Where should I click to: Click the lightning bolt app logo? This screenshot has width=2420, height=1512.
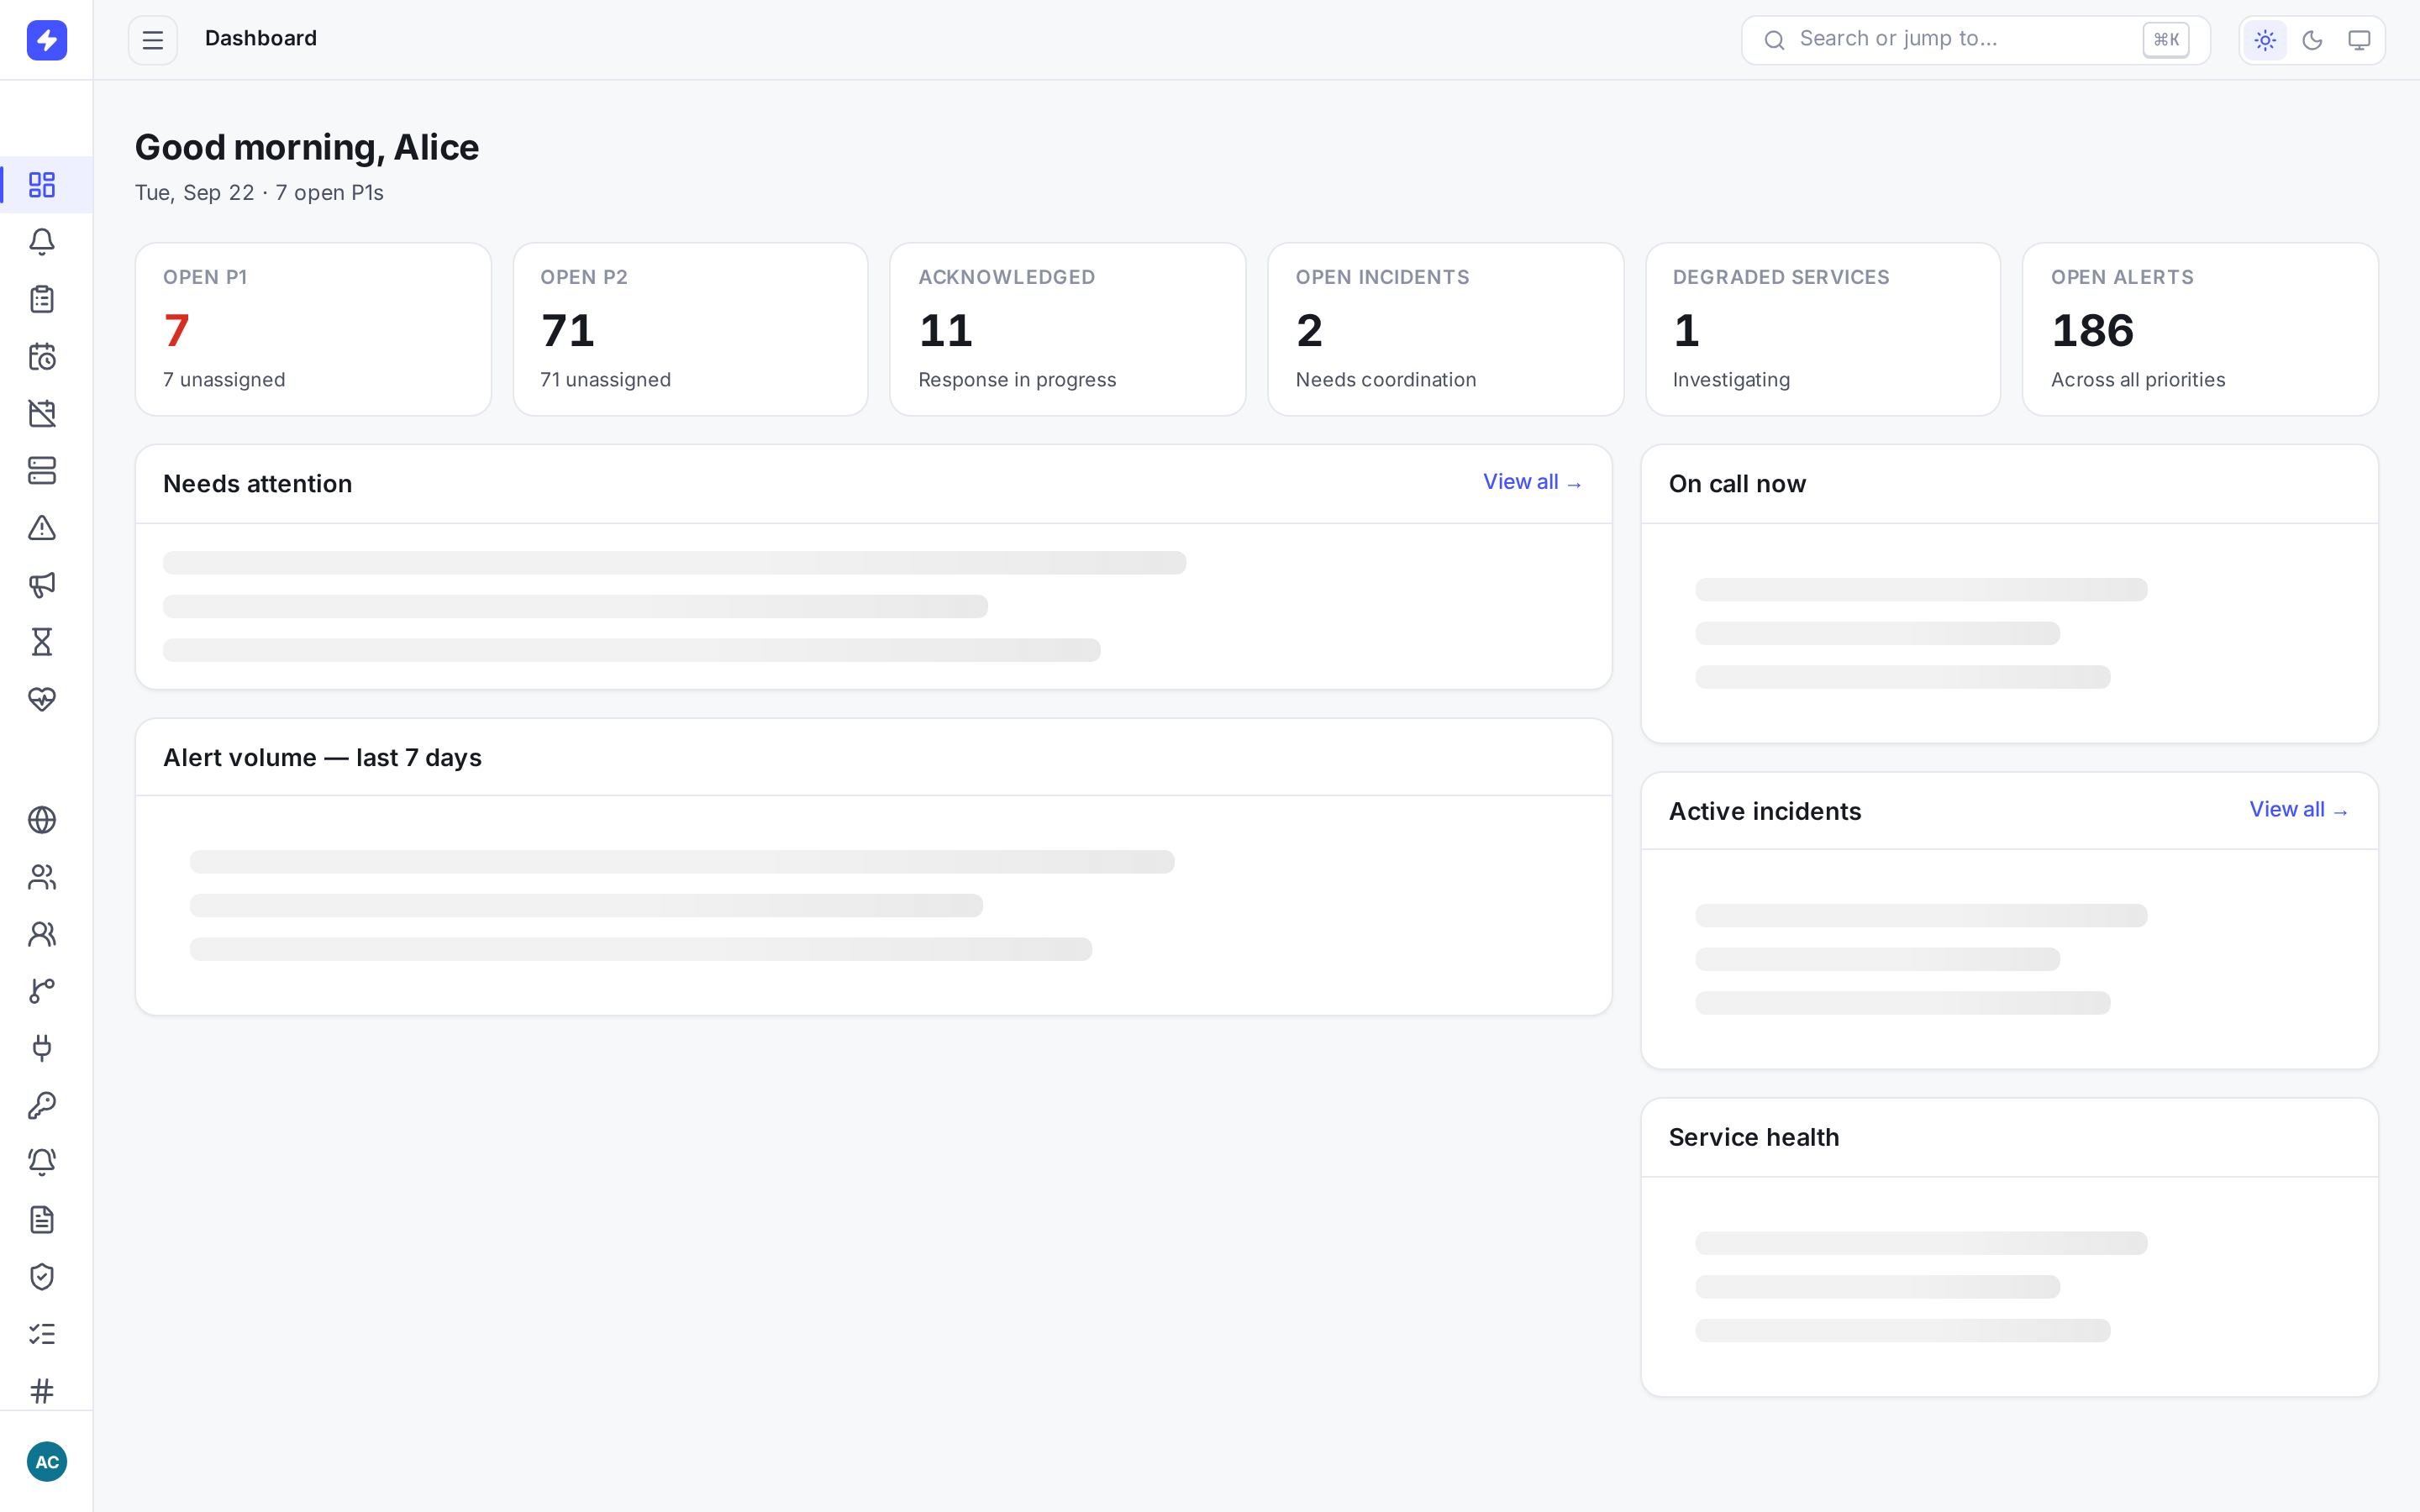pos(46,40)
